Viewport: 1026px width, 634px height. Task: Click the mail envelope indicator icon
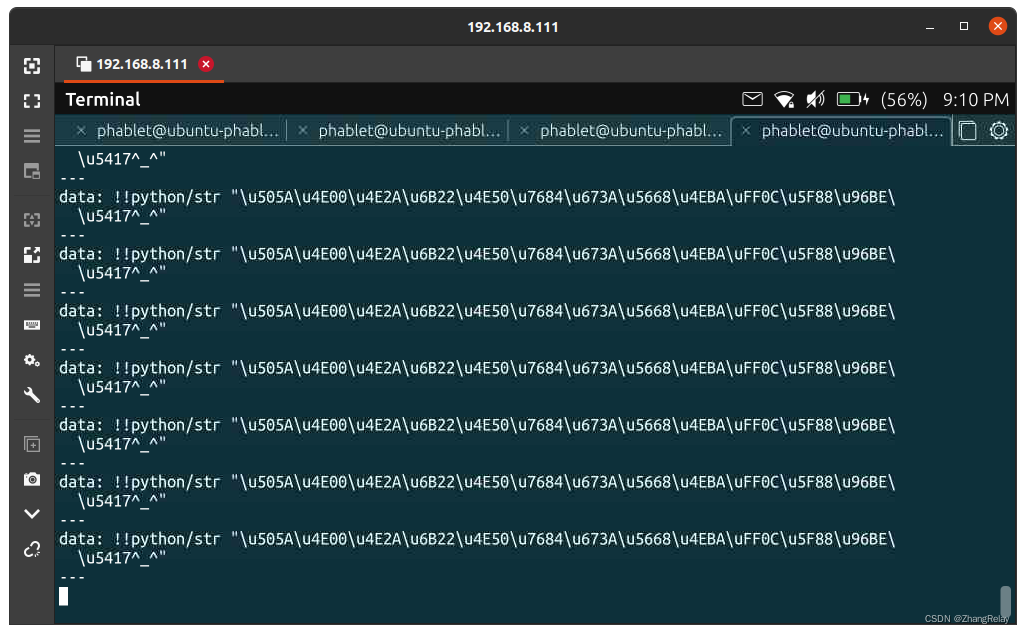coord(752,99)
